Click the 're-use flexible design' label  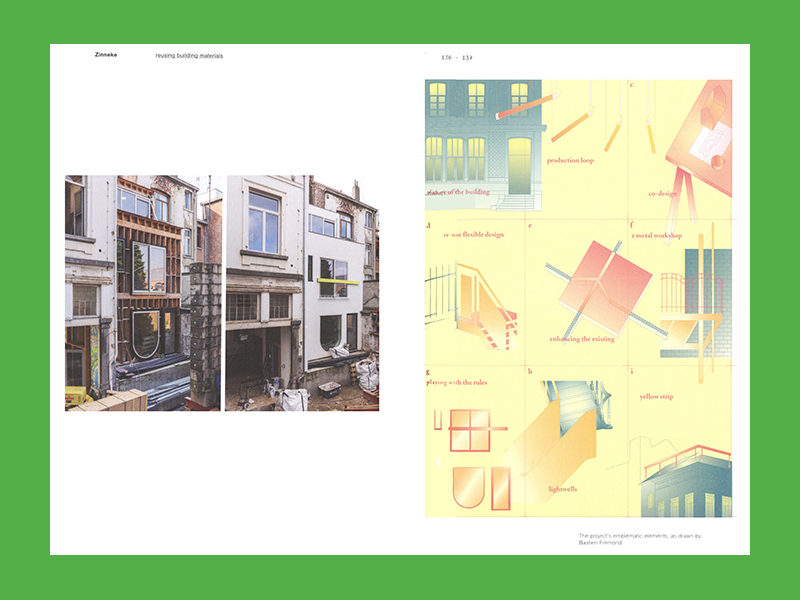pyautogui.click(x=473, y=235)
